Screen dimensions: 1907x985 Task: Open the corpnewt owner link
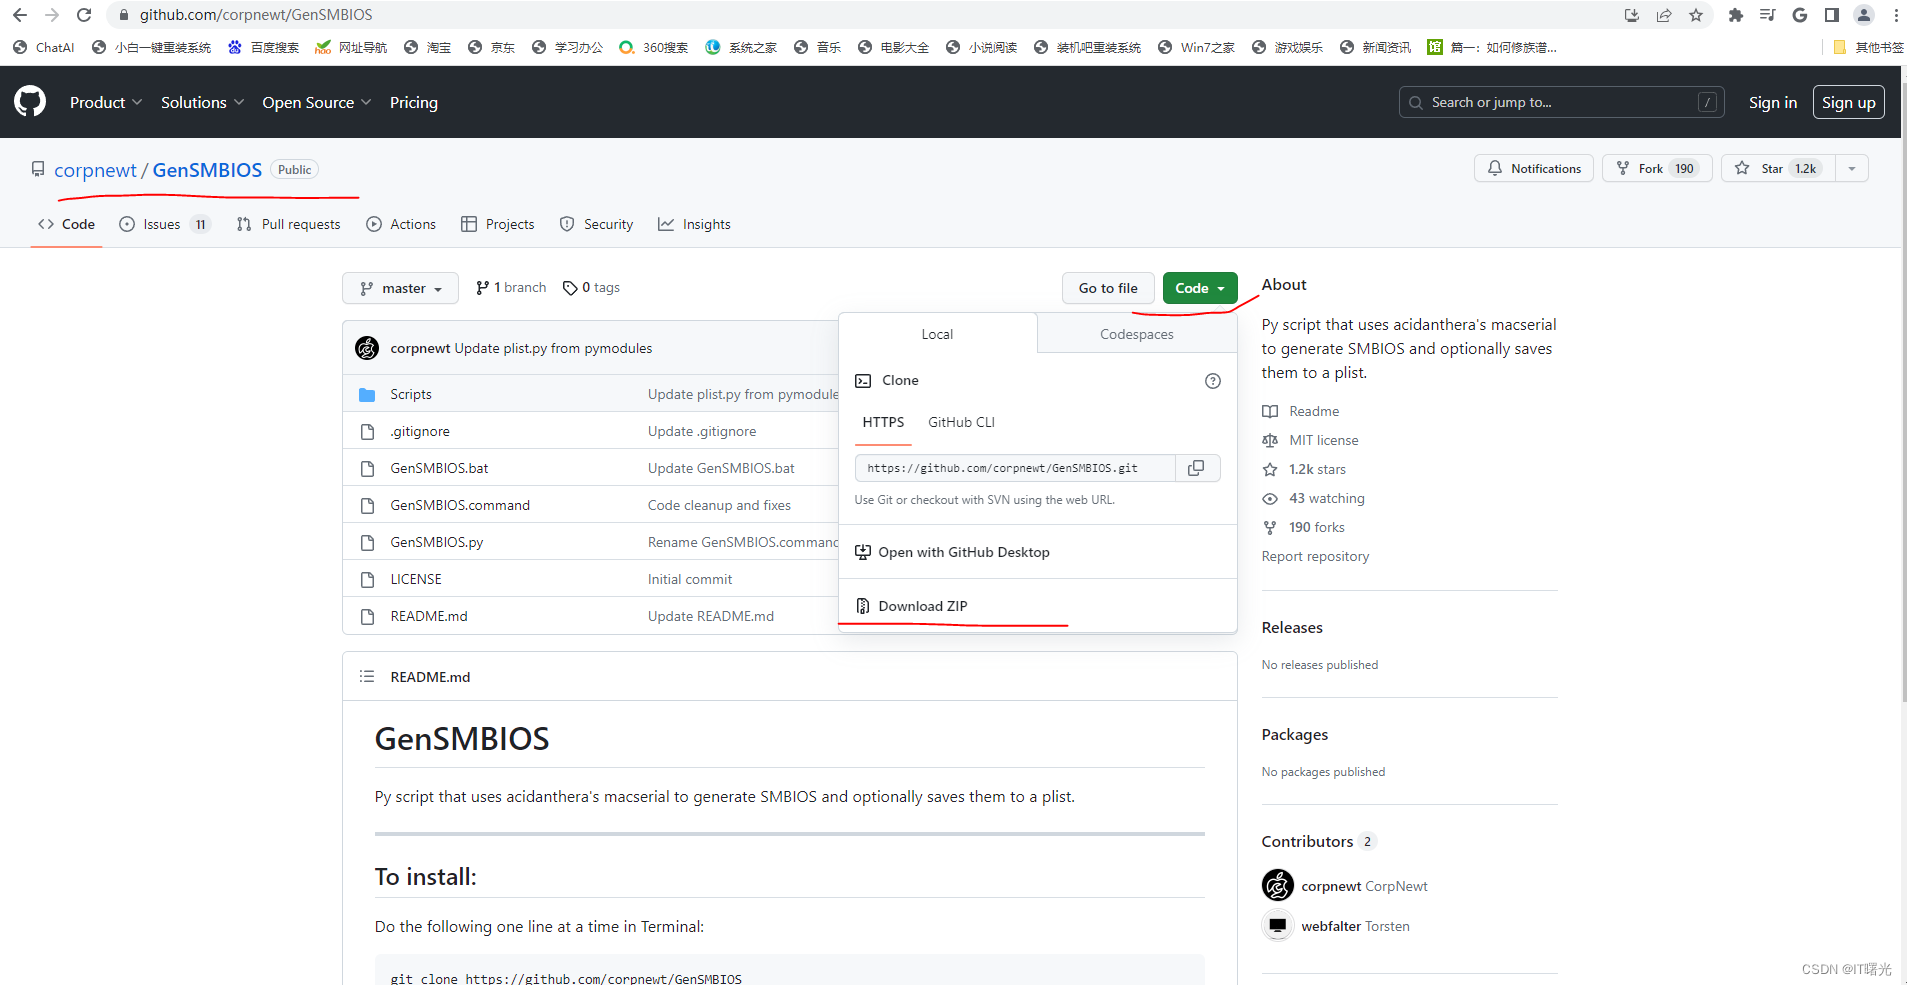point(95,170)
